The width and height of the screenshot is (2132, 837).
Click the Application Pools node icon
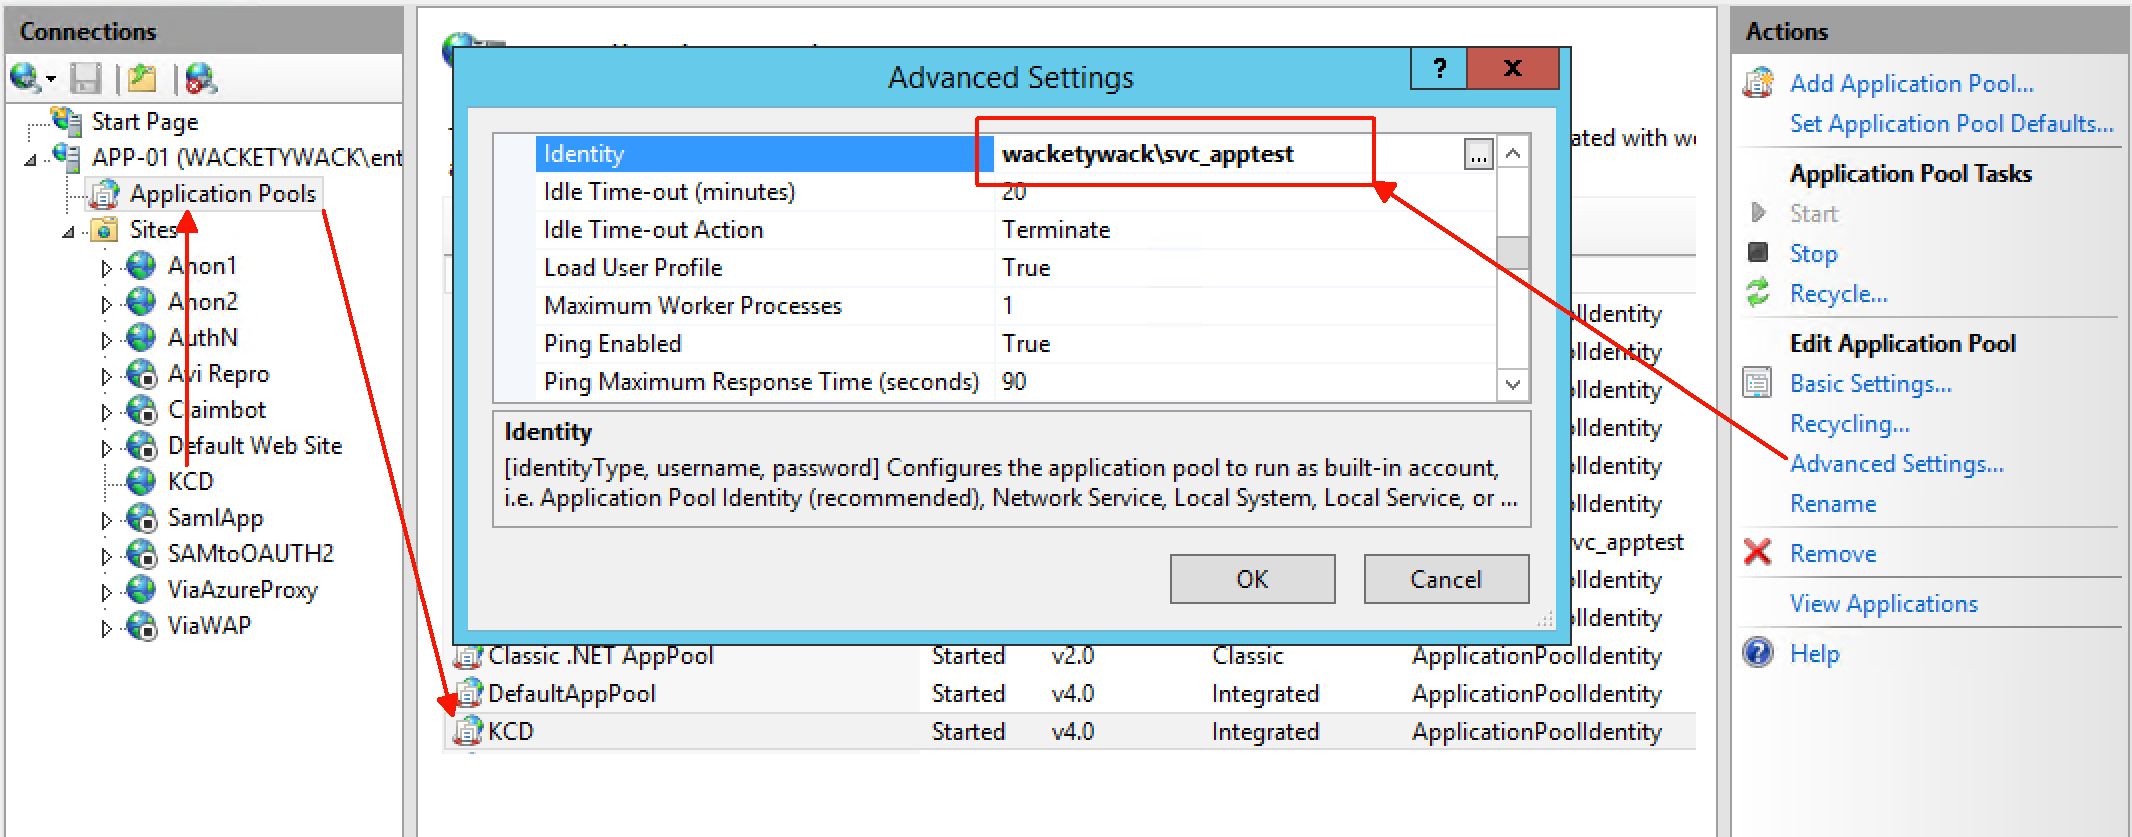click(103, 194)
